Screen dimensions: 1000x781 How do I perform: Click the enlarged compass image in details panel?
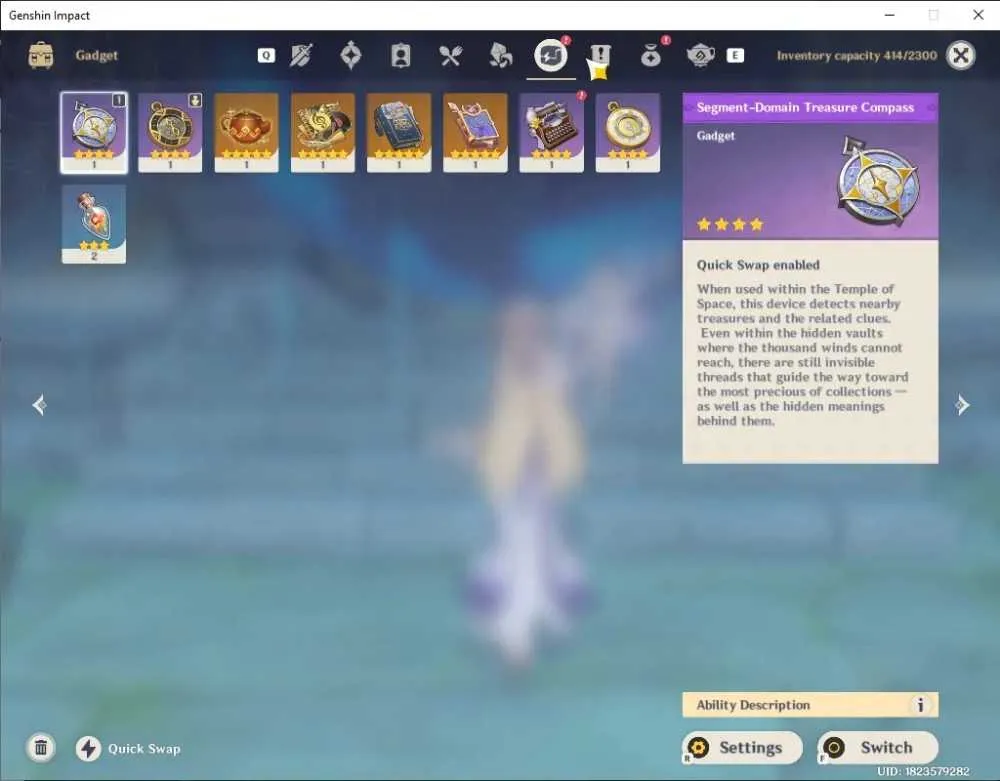tap(878, 181)
